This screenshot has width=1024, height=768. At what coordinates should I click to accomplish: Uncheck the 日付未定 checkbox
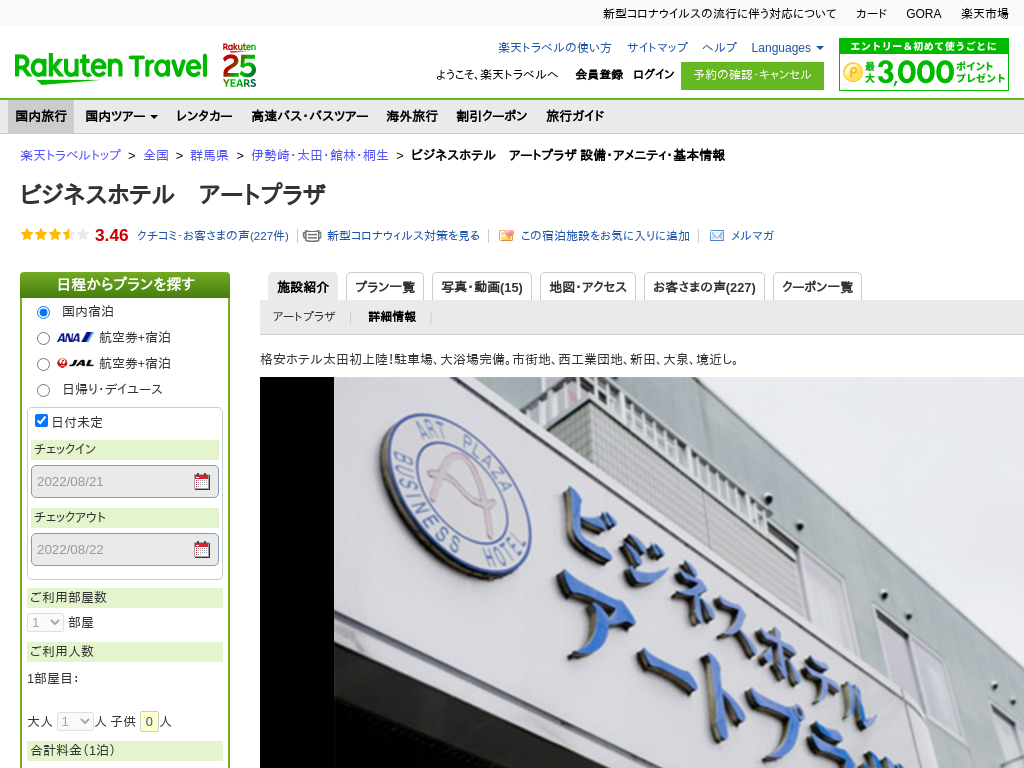[x=41, y=421]
